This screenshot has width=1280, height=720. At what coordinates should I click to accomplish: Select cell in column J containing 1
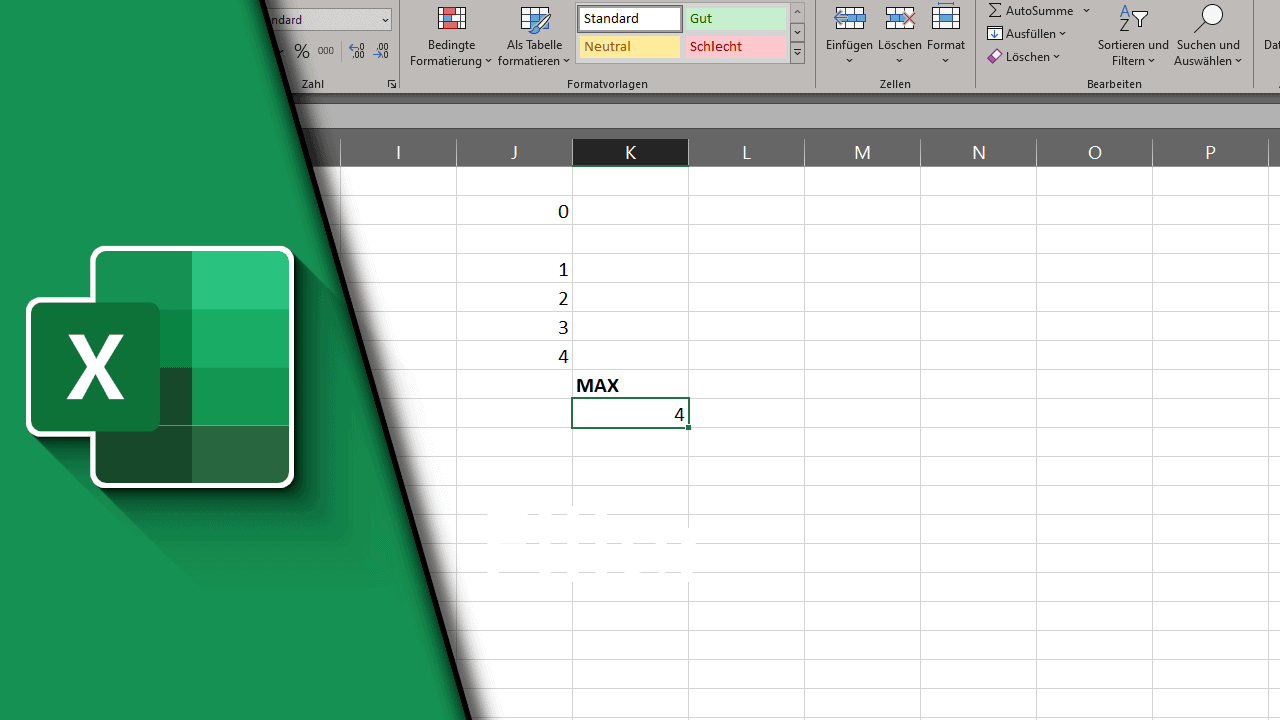pos(514,269)
